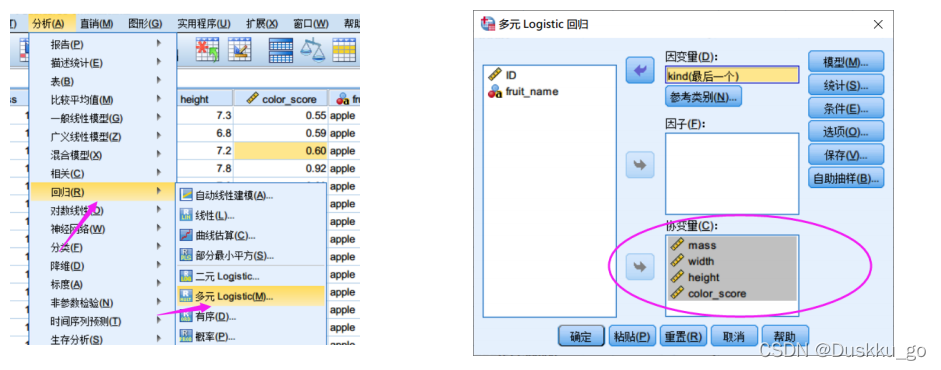Expand the 一般线性模型(G) submenu
Screen dimensions: 941x370
(x=104, y=118)
